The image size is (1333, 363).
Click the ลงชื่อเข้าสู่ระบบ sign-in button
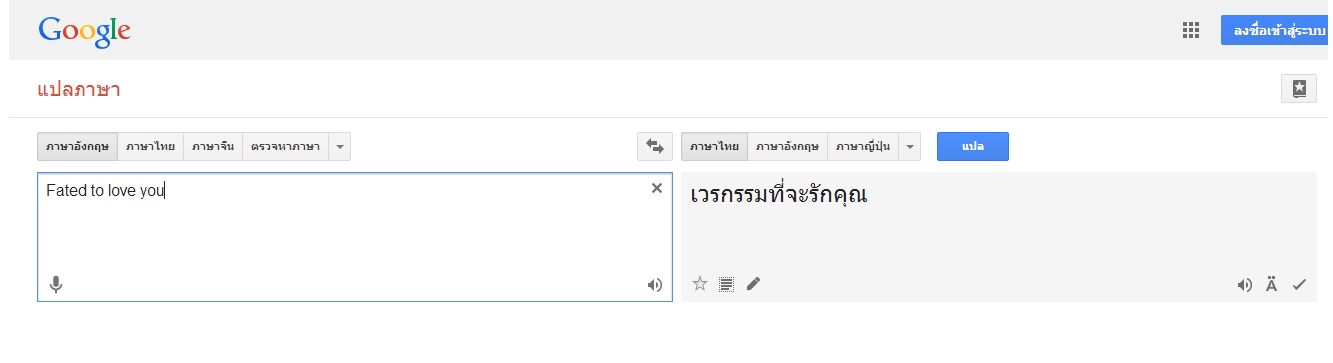click(x=1277, y=30)
